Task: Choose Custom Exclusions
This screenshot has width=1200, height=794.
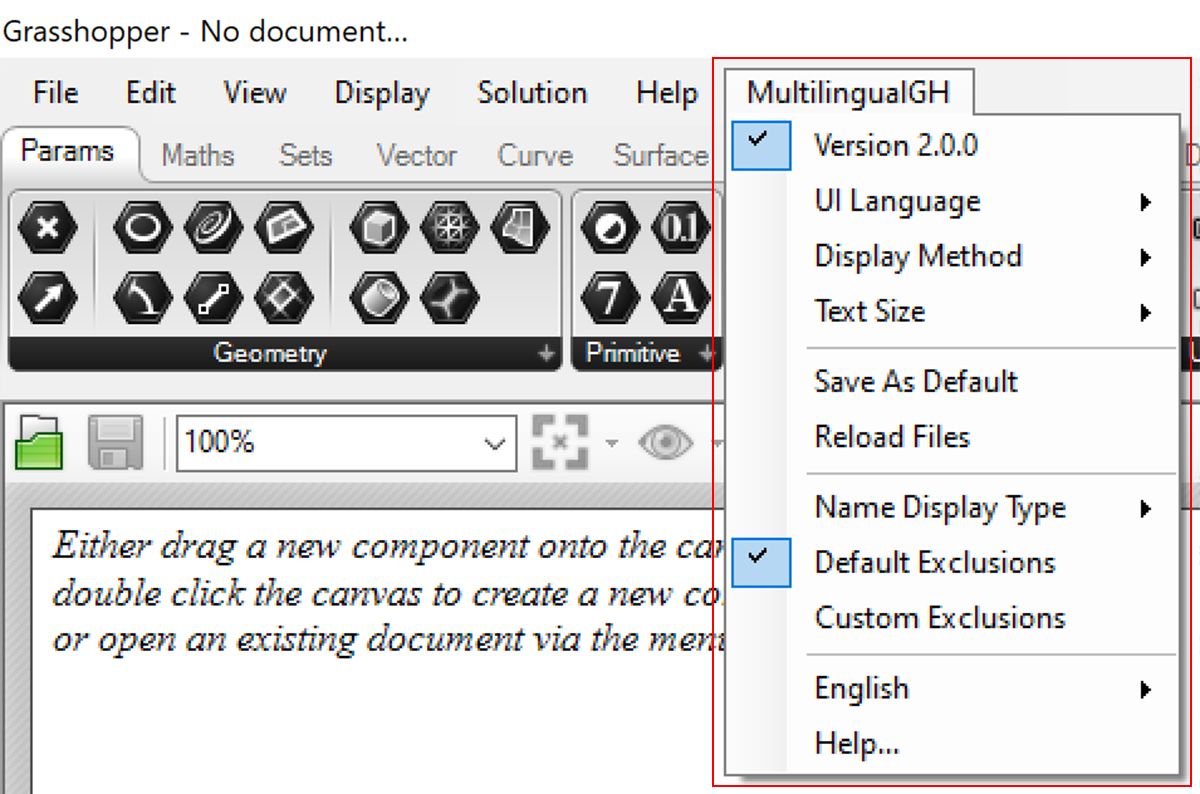Action: (953, 618)
